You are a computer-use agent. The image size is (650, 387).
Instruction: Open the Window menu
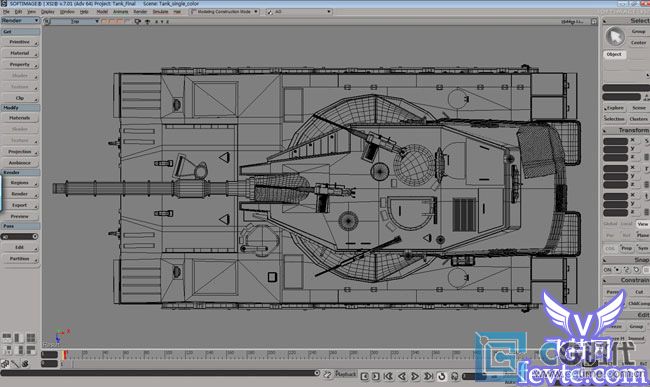[67, 12]
